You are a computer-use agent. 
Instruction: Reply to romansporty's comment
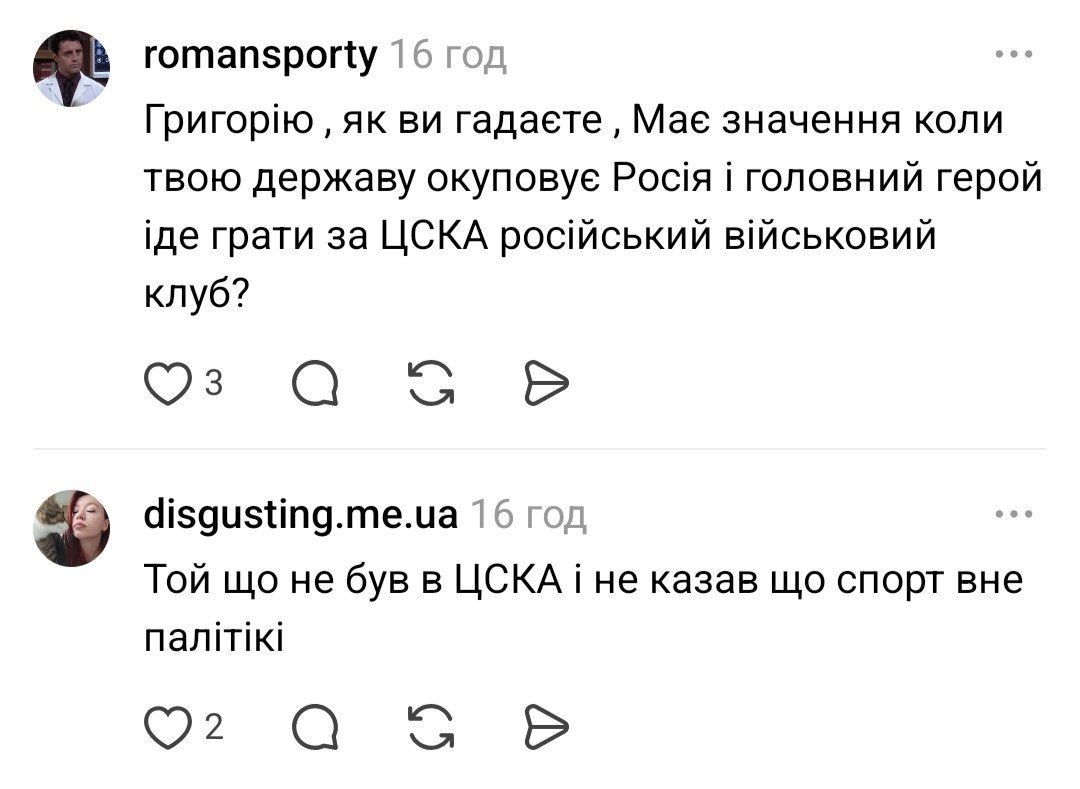click(x=315, y=384)
